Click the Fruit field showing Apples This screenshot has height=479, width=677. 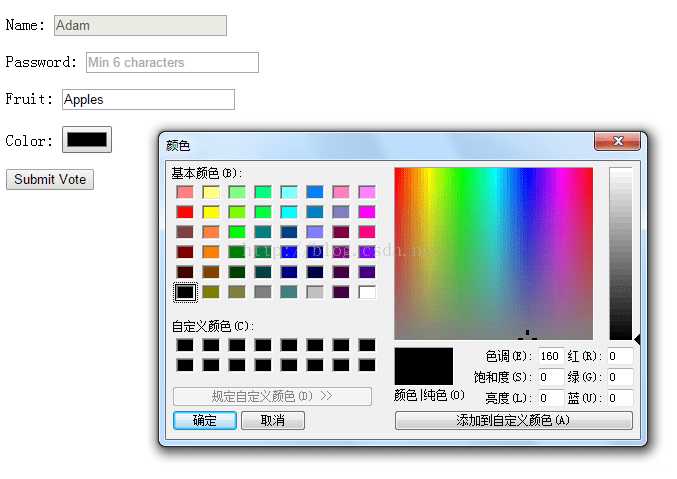[148, 99]
